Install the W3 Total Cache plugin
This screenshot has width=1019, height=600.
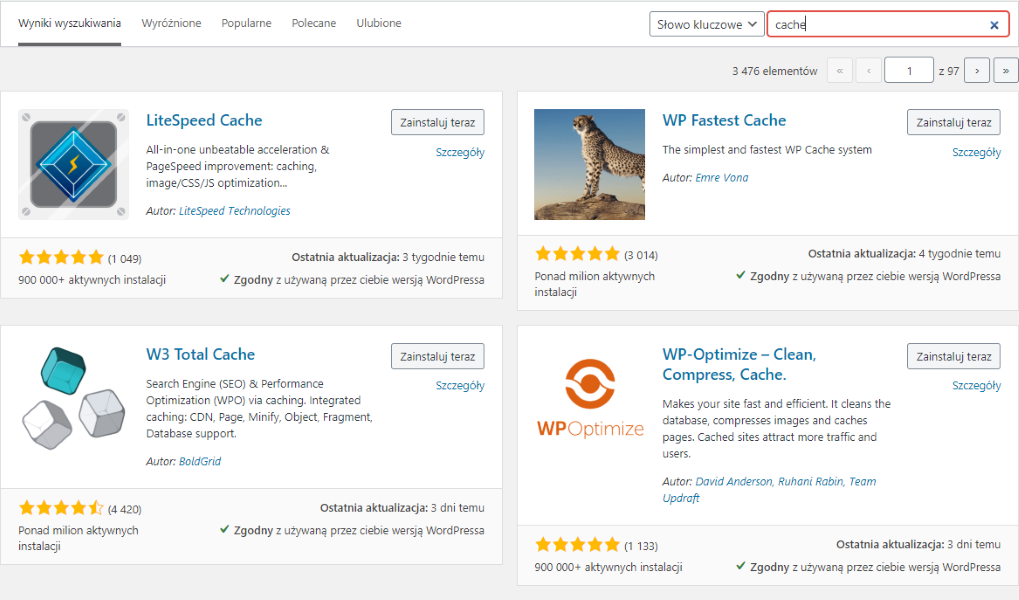coord(437,356)
